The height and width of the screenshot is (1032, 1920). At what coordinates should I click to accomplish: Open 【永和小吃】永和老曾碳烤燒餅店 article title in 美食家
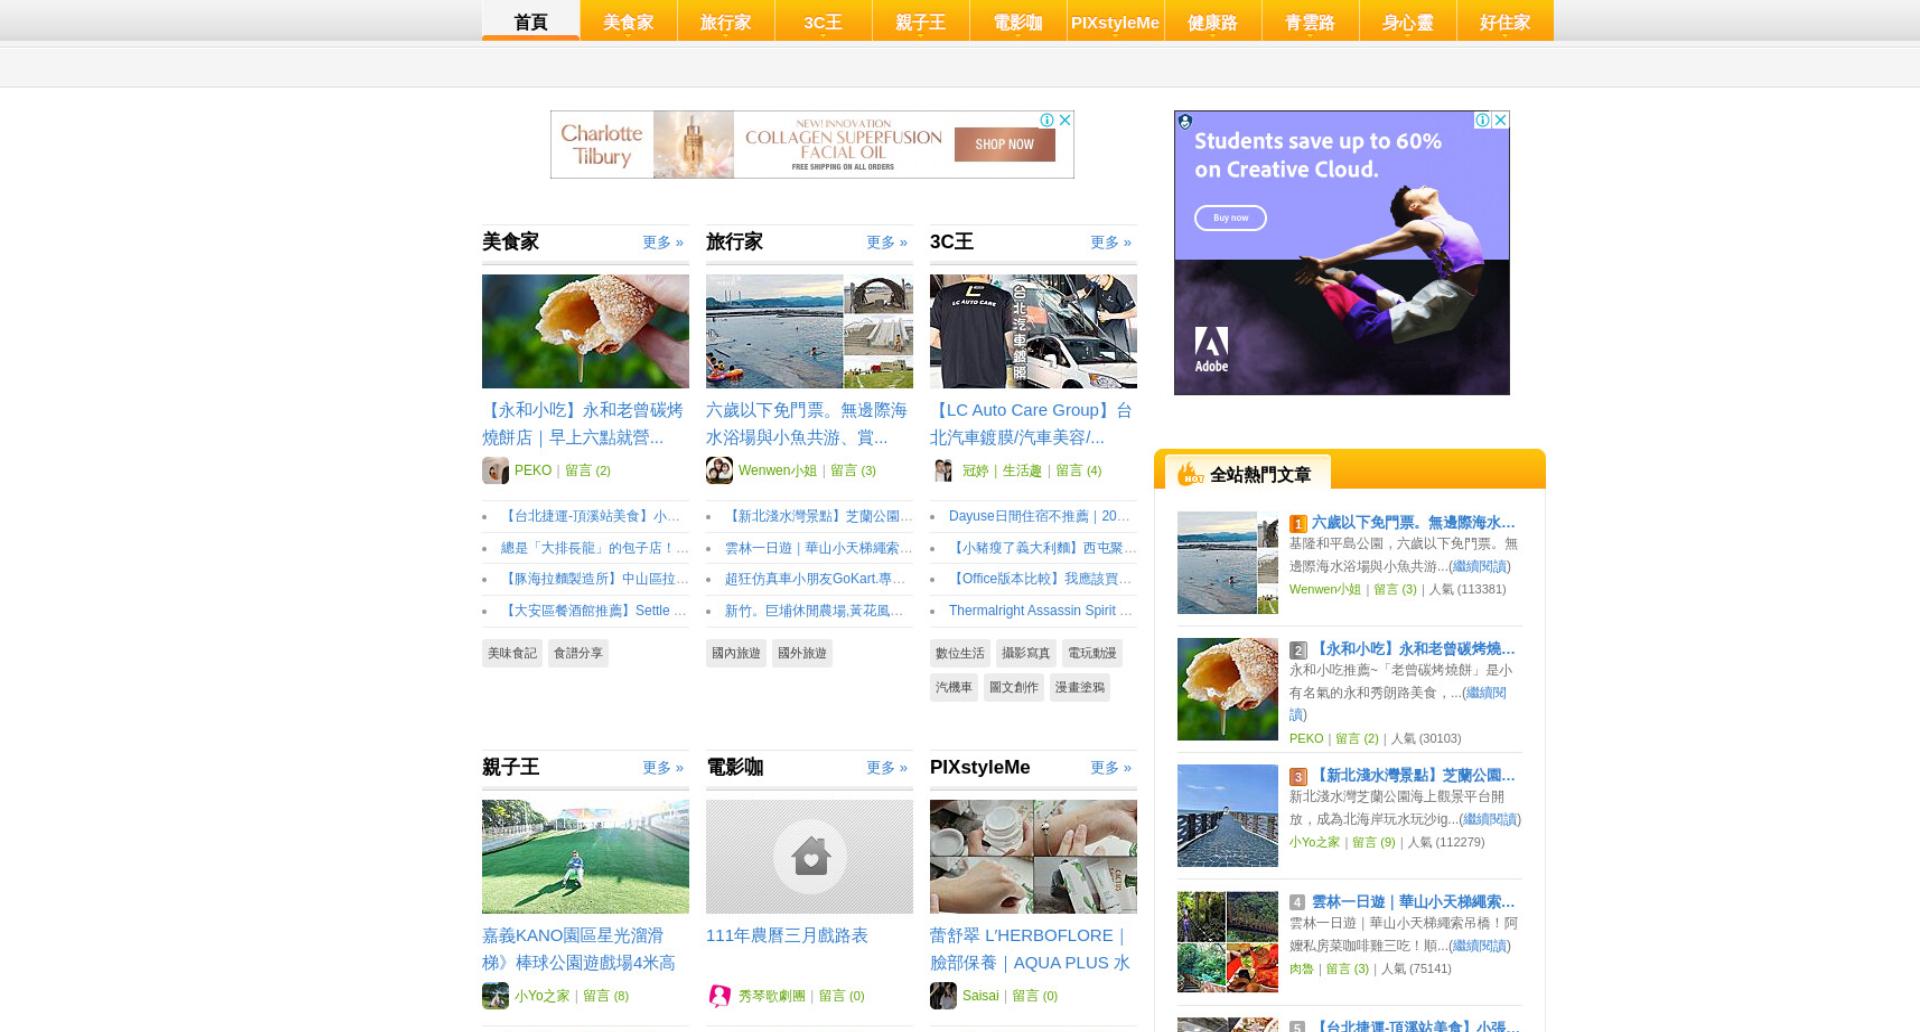coord(583,424)
